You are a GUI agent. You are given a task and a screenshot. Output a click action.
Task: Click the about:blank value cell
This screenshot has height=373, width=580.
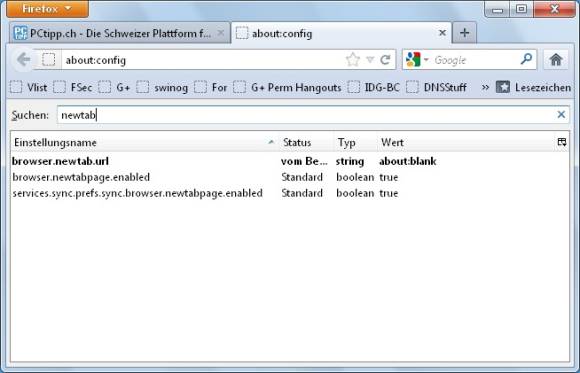[408, 161]
